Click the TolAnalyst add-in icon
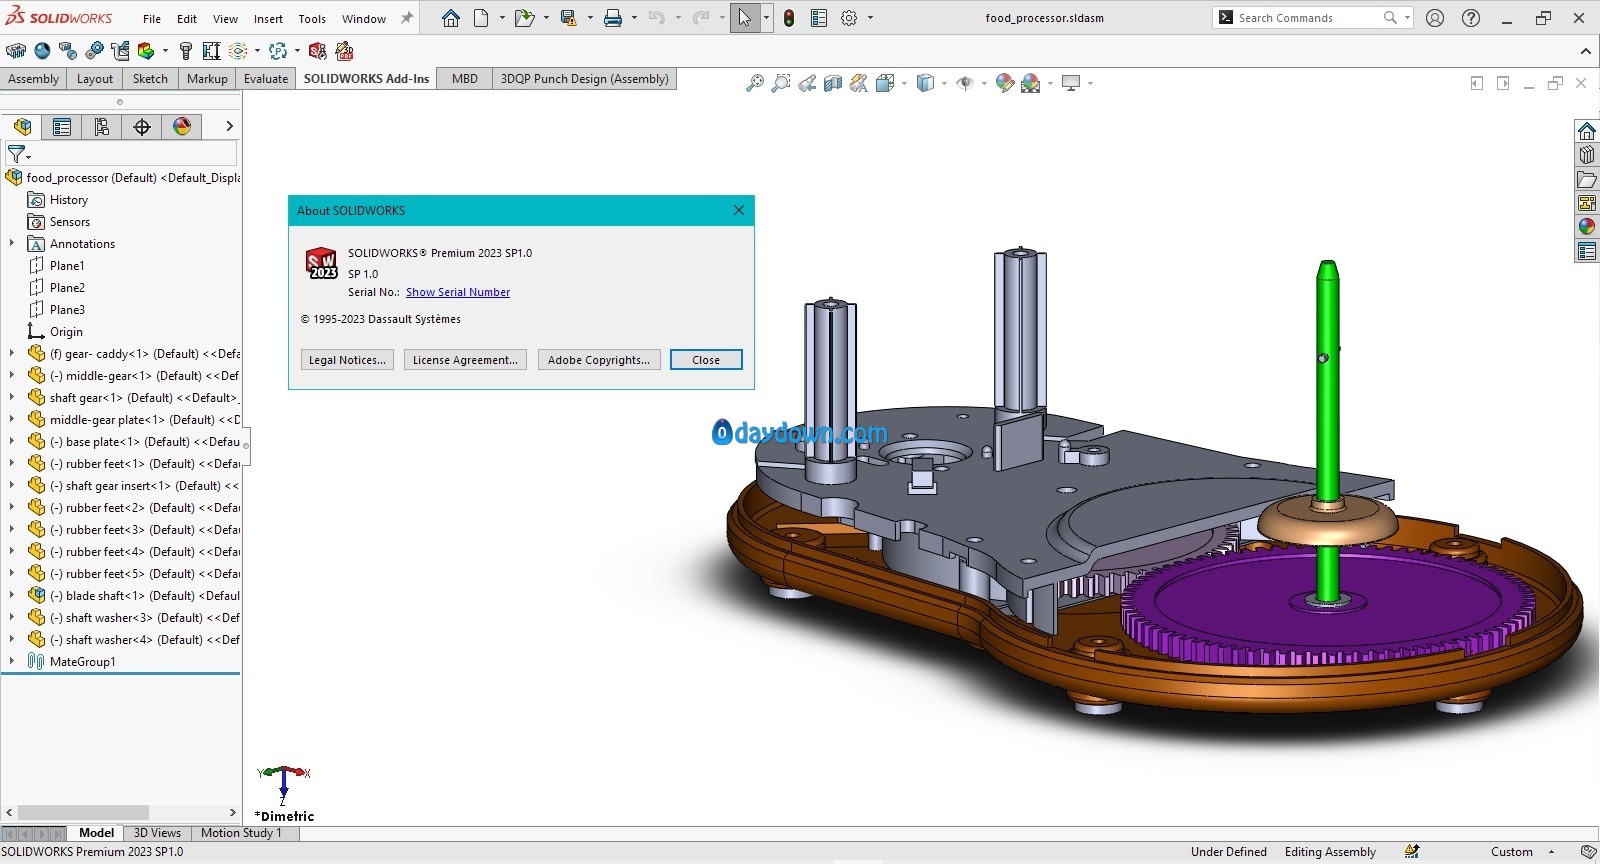Viewport: 1600px width, 864px height. coord(211,51)
